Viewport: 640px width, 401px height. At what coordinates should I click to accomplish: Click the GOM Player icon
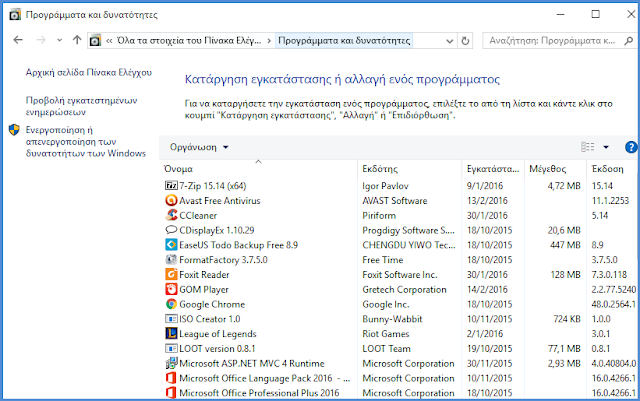[171, 289]
